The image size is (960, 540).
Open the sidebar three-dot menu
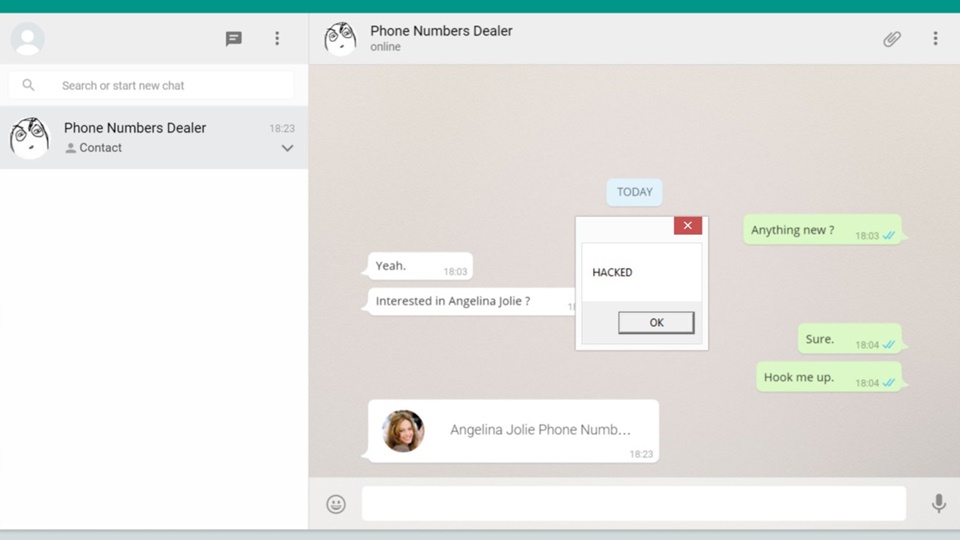[x=277, y=39]
